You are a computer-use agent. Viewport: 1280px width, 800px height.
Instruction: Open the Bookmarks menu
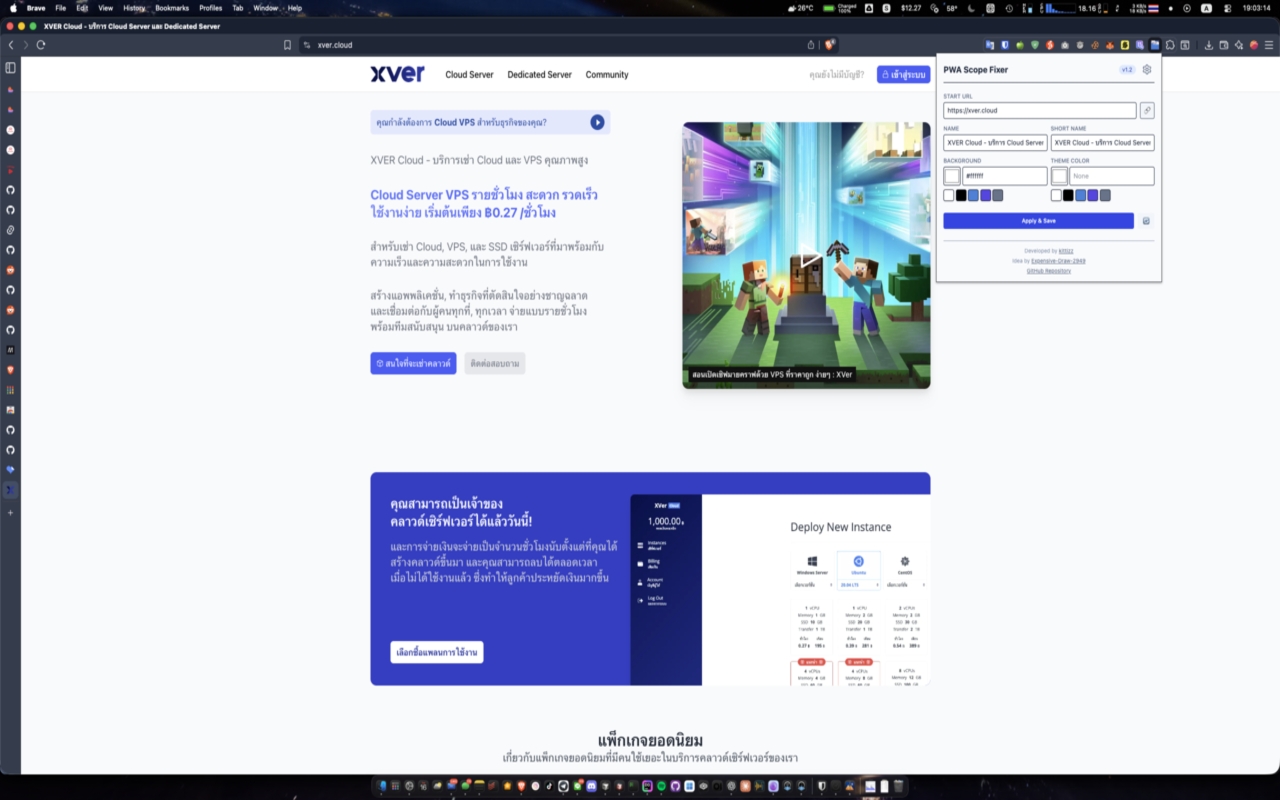click(172, 7)
